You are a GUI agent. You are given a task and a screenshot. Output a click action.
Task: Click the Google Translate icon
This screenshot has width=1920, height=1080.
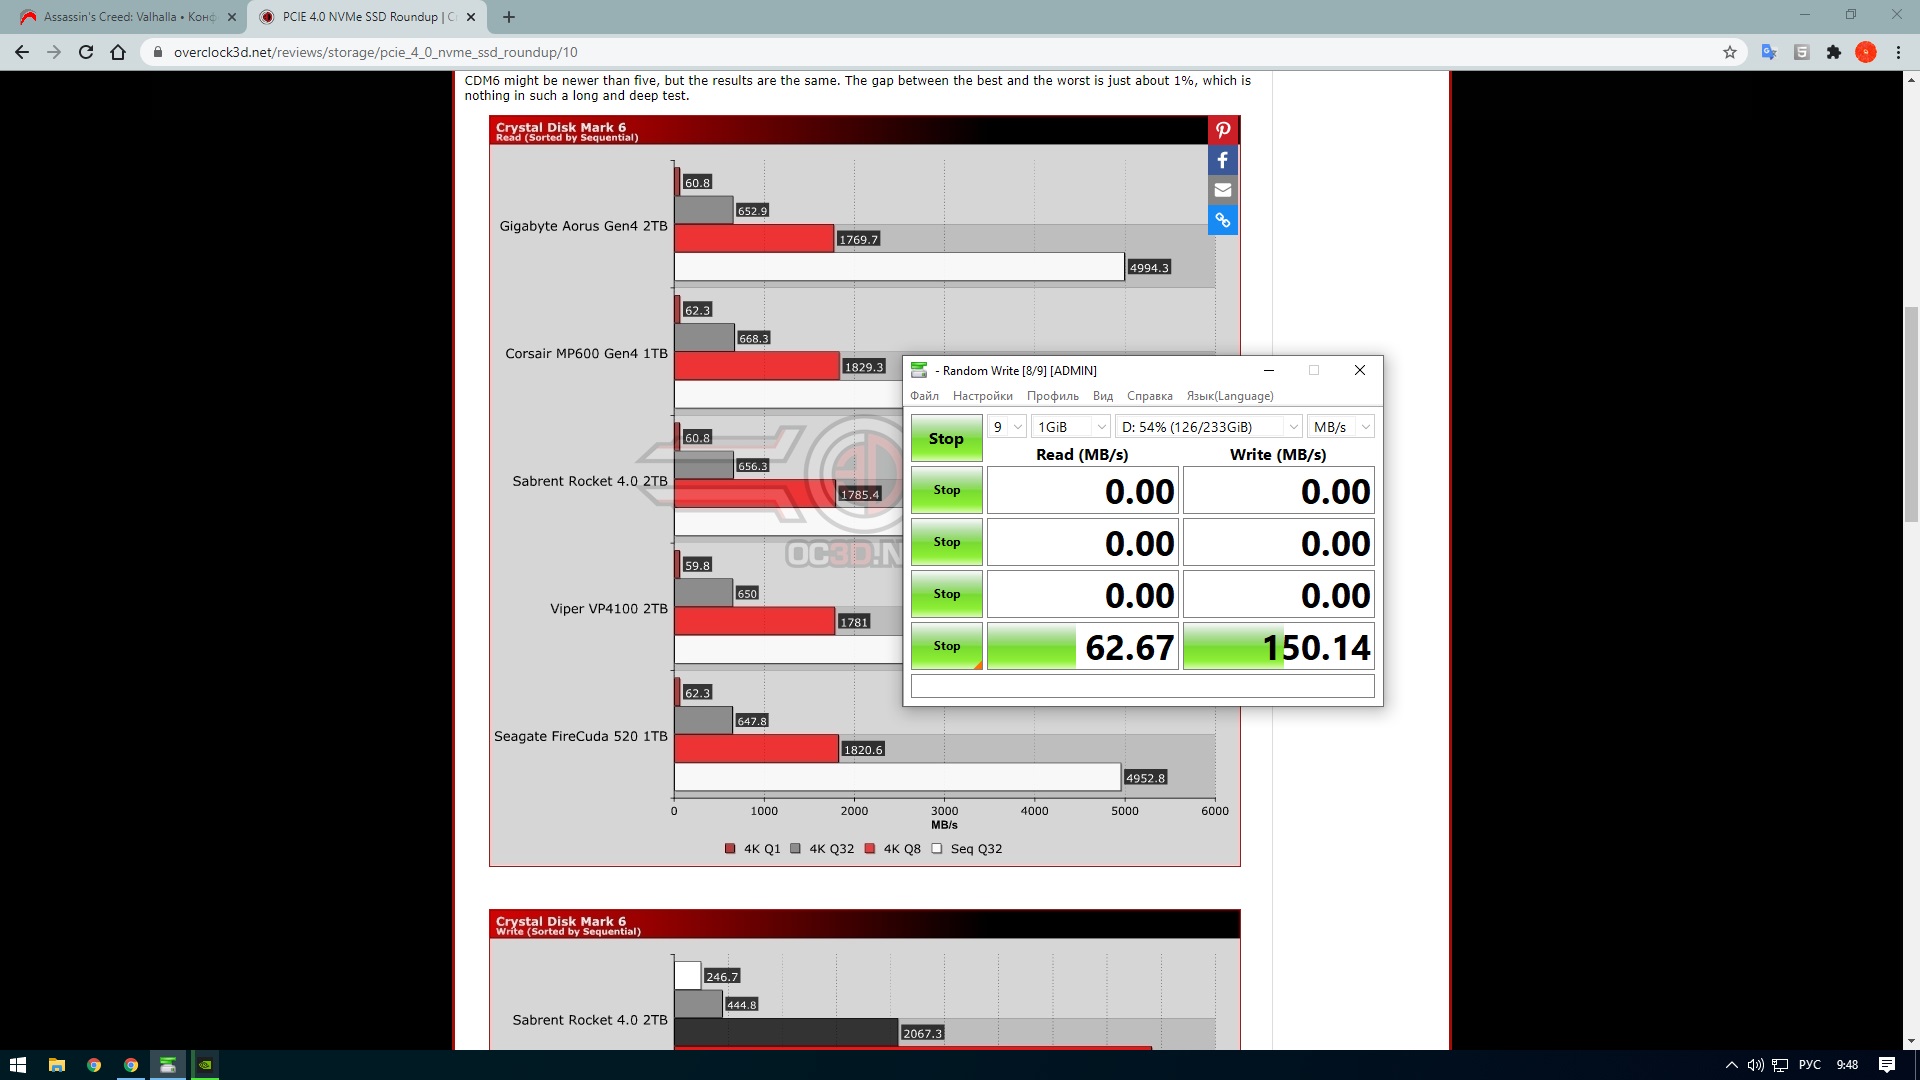coord(1769,52)
